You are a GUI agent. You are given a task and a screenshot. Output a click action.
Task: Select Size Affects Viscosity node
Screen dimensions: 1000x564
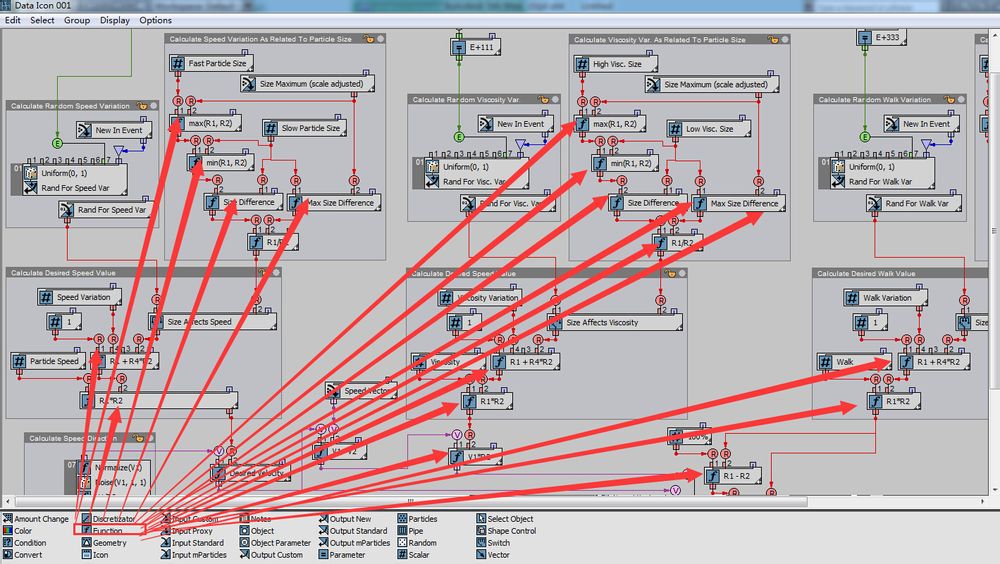pyautogui.click(x=615, y=323)
